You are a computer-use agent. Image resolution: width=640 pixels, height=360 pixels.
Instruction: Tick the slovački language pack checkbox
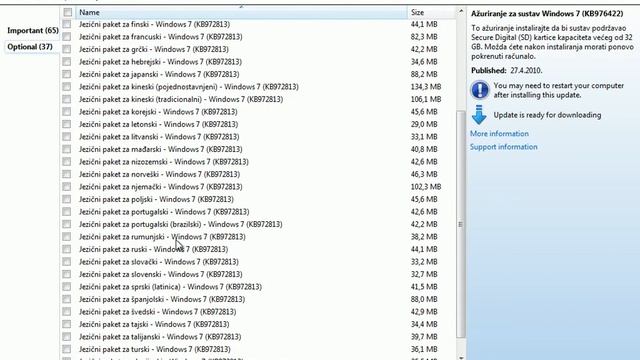click(67, 262)
